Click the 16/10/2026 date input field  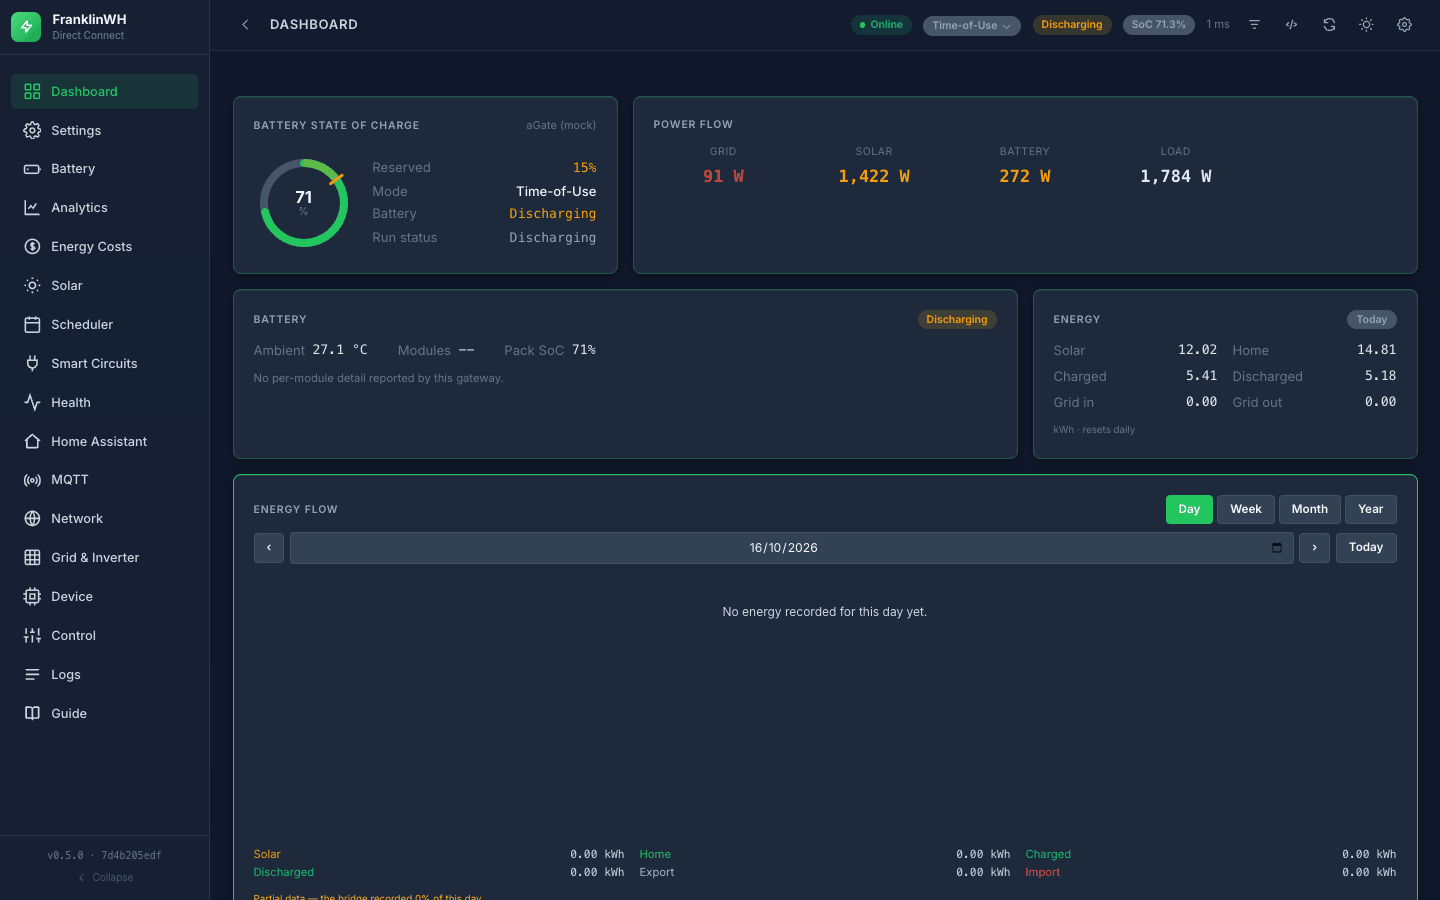click(x=791, y=548)
